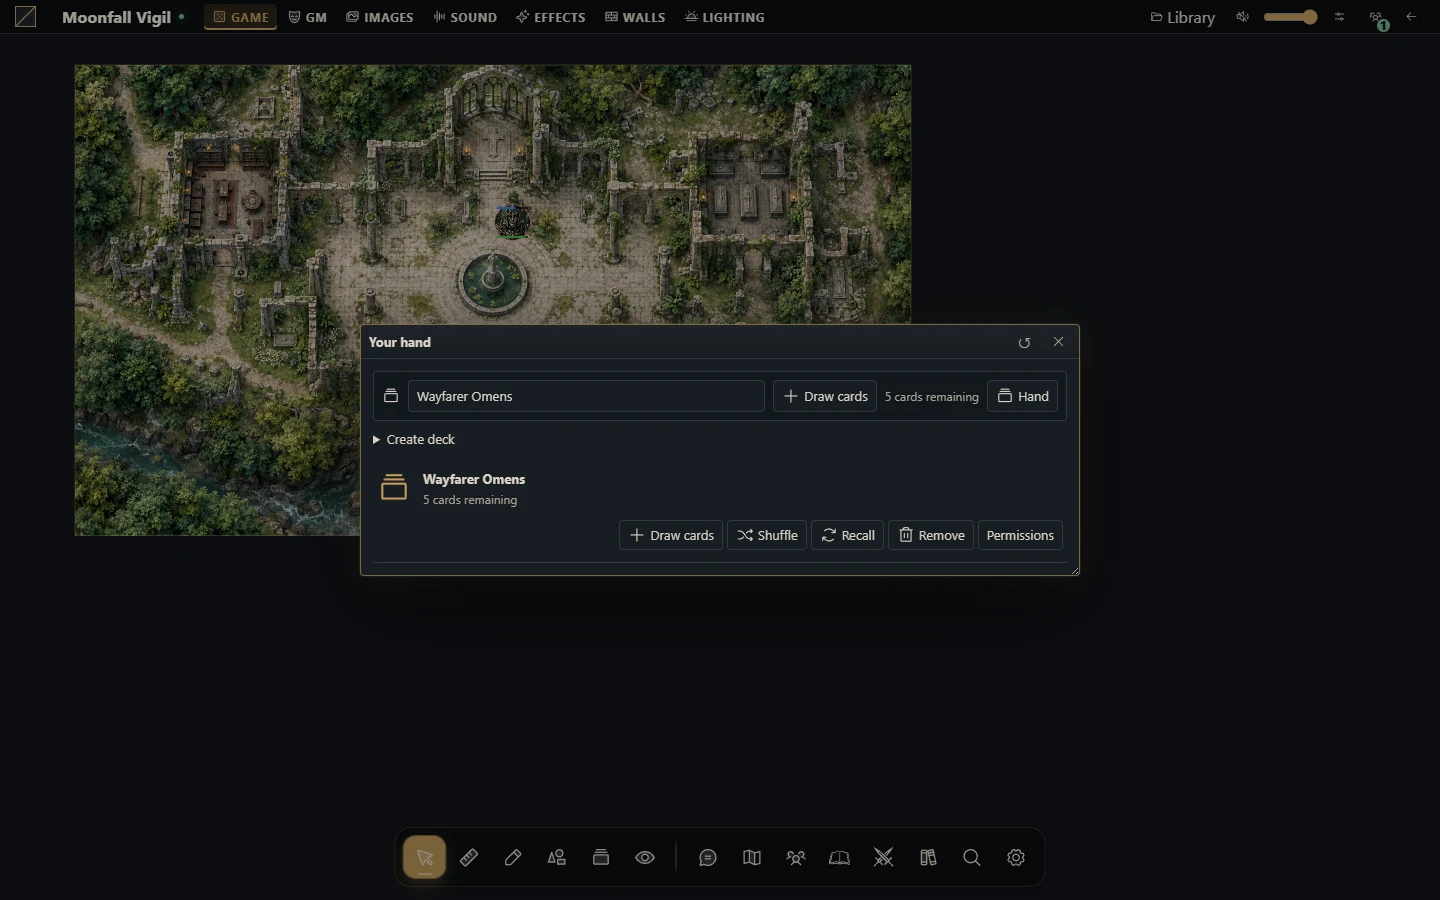1440x900 pixels.
Task: Open the players group panel in bottom toolbar
Action: click(796, 858)
